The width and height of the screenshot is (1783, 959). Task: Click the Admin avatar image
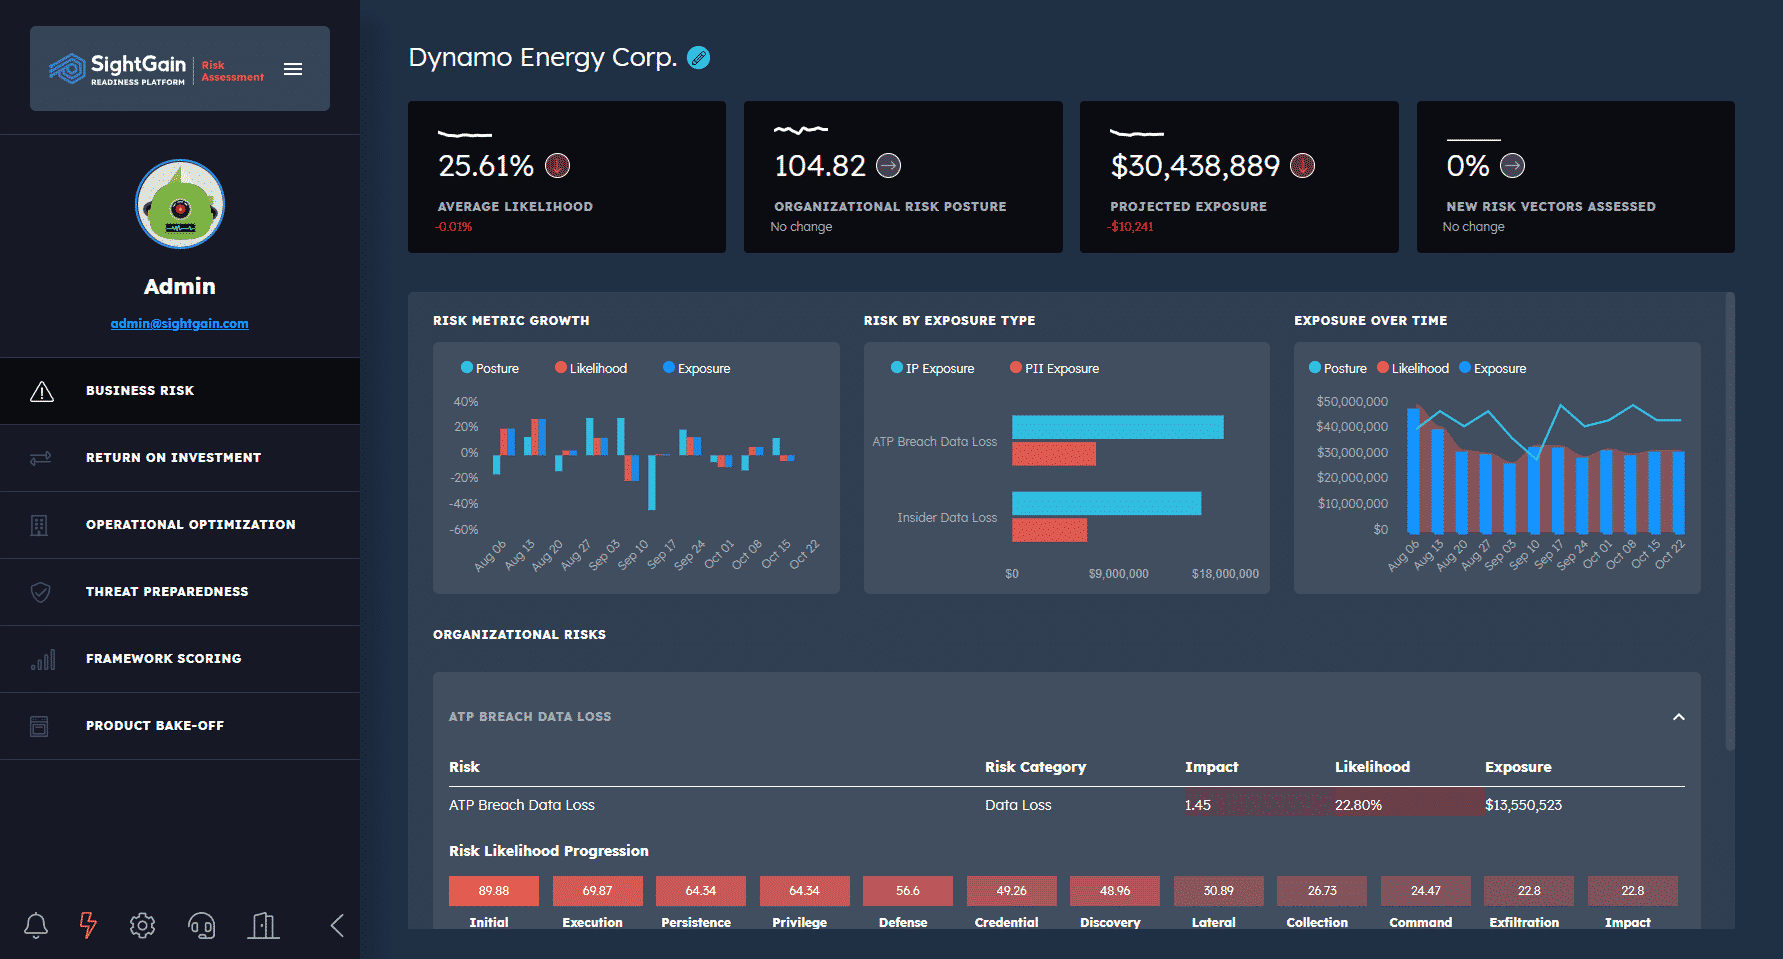[x=180, y=204]
